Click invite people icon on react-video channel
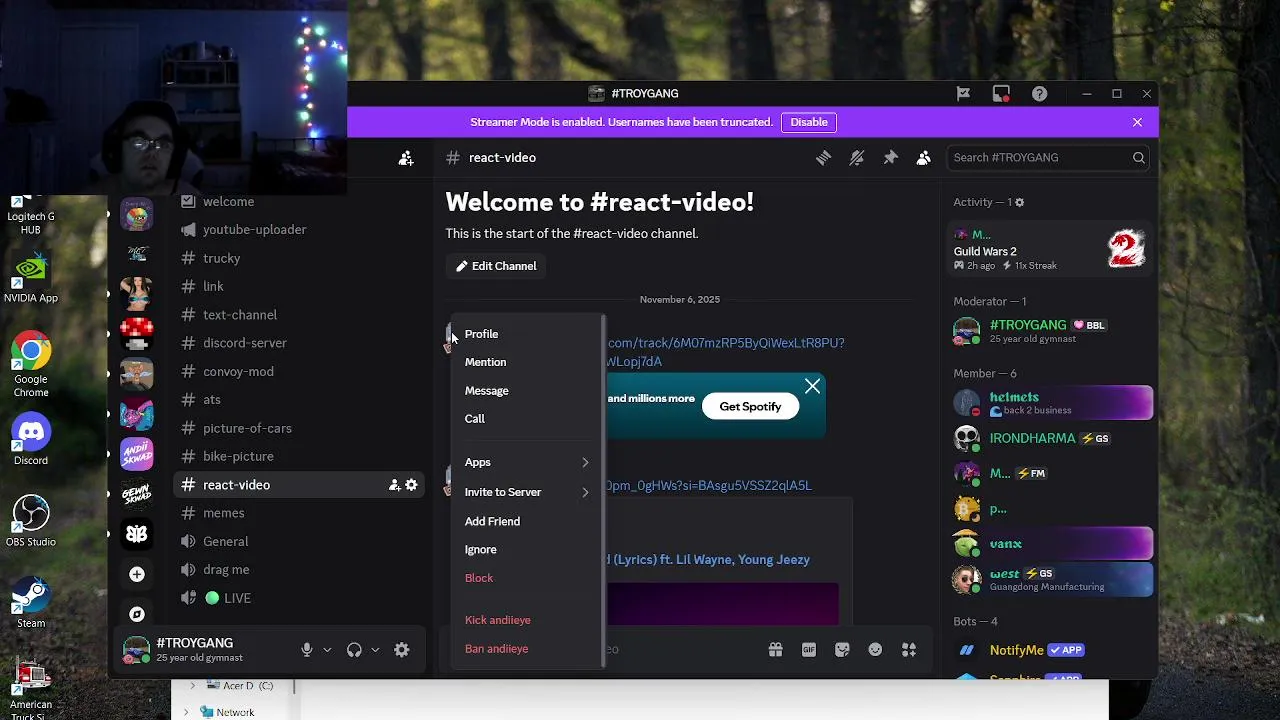1280x720 pixels. coord(394,485)
